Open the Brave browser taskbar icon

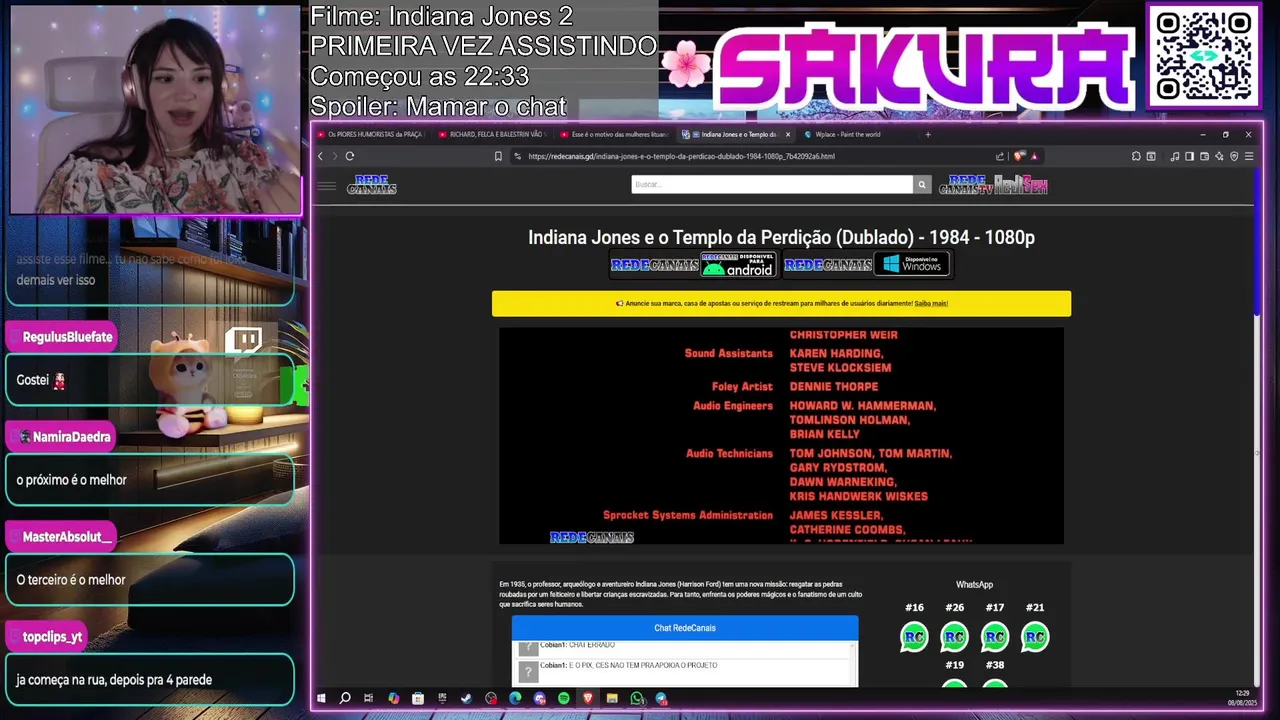[x=588, y=698]
